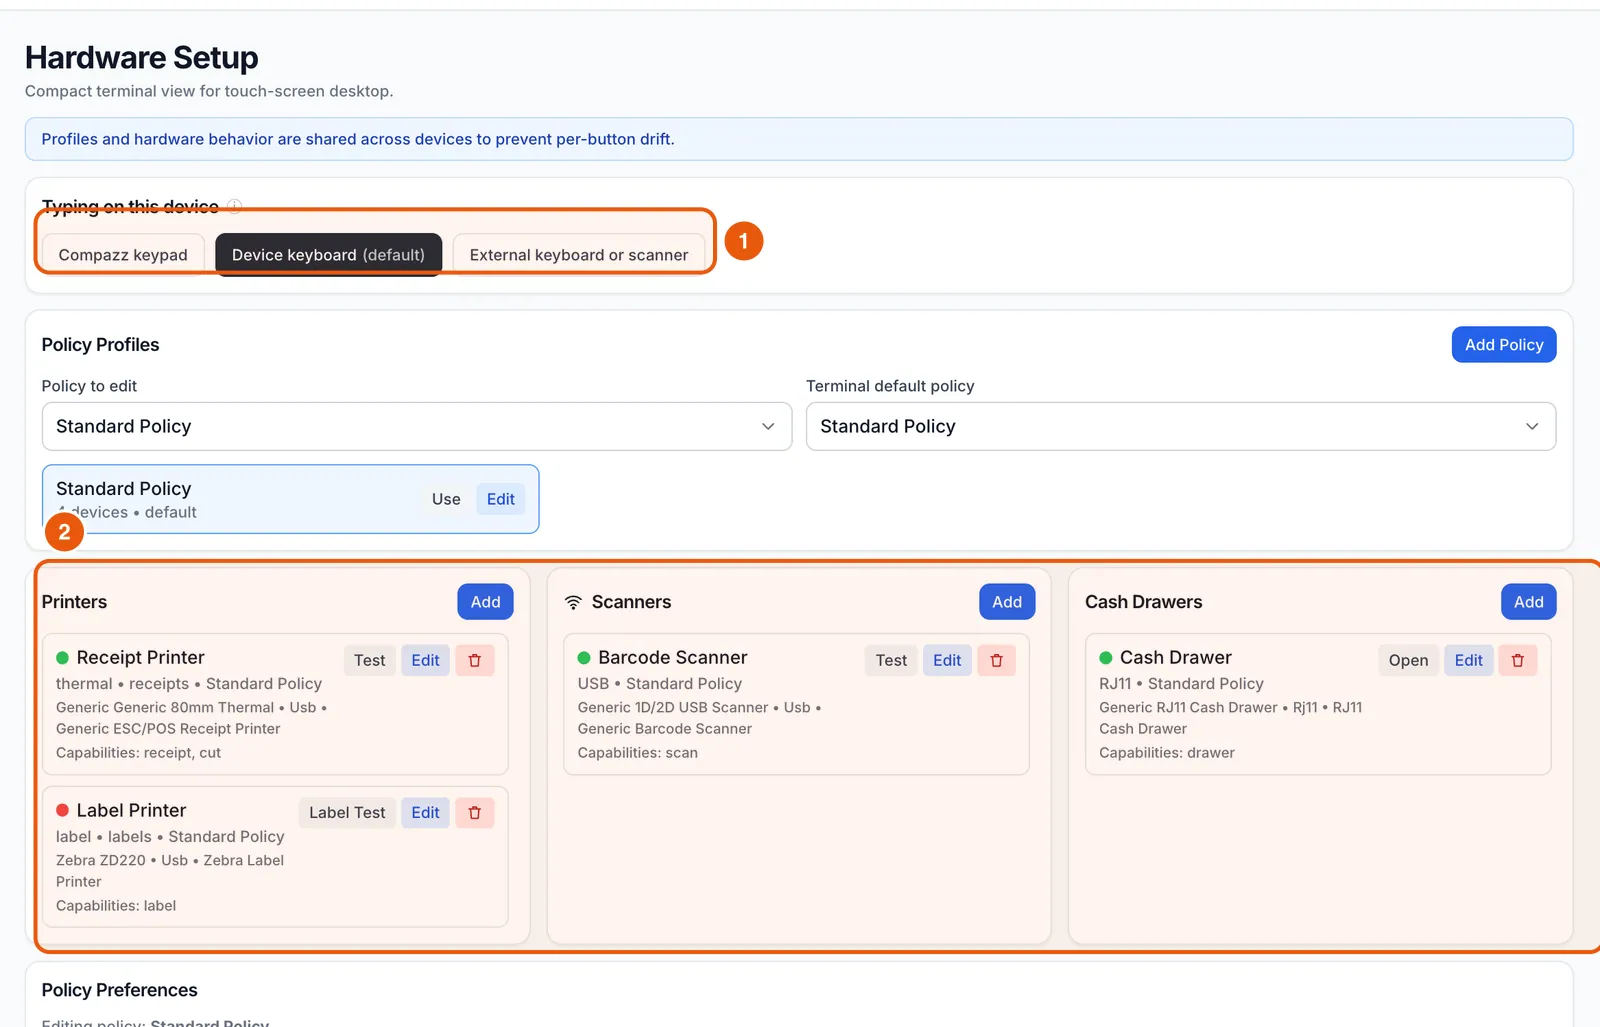Click the Receipt Printer green status dot
The width and height of the screenshot is (1600, 1027).
[x=63, y=658]
